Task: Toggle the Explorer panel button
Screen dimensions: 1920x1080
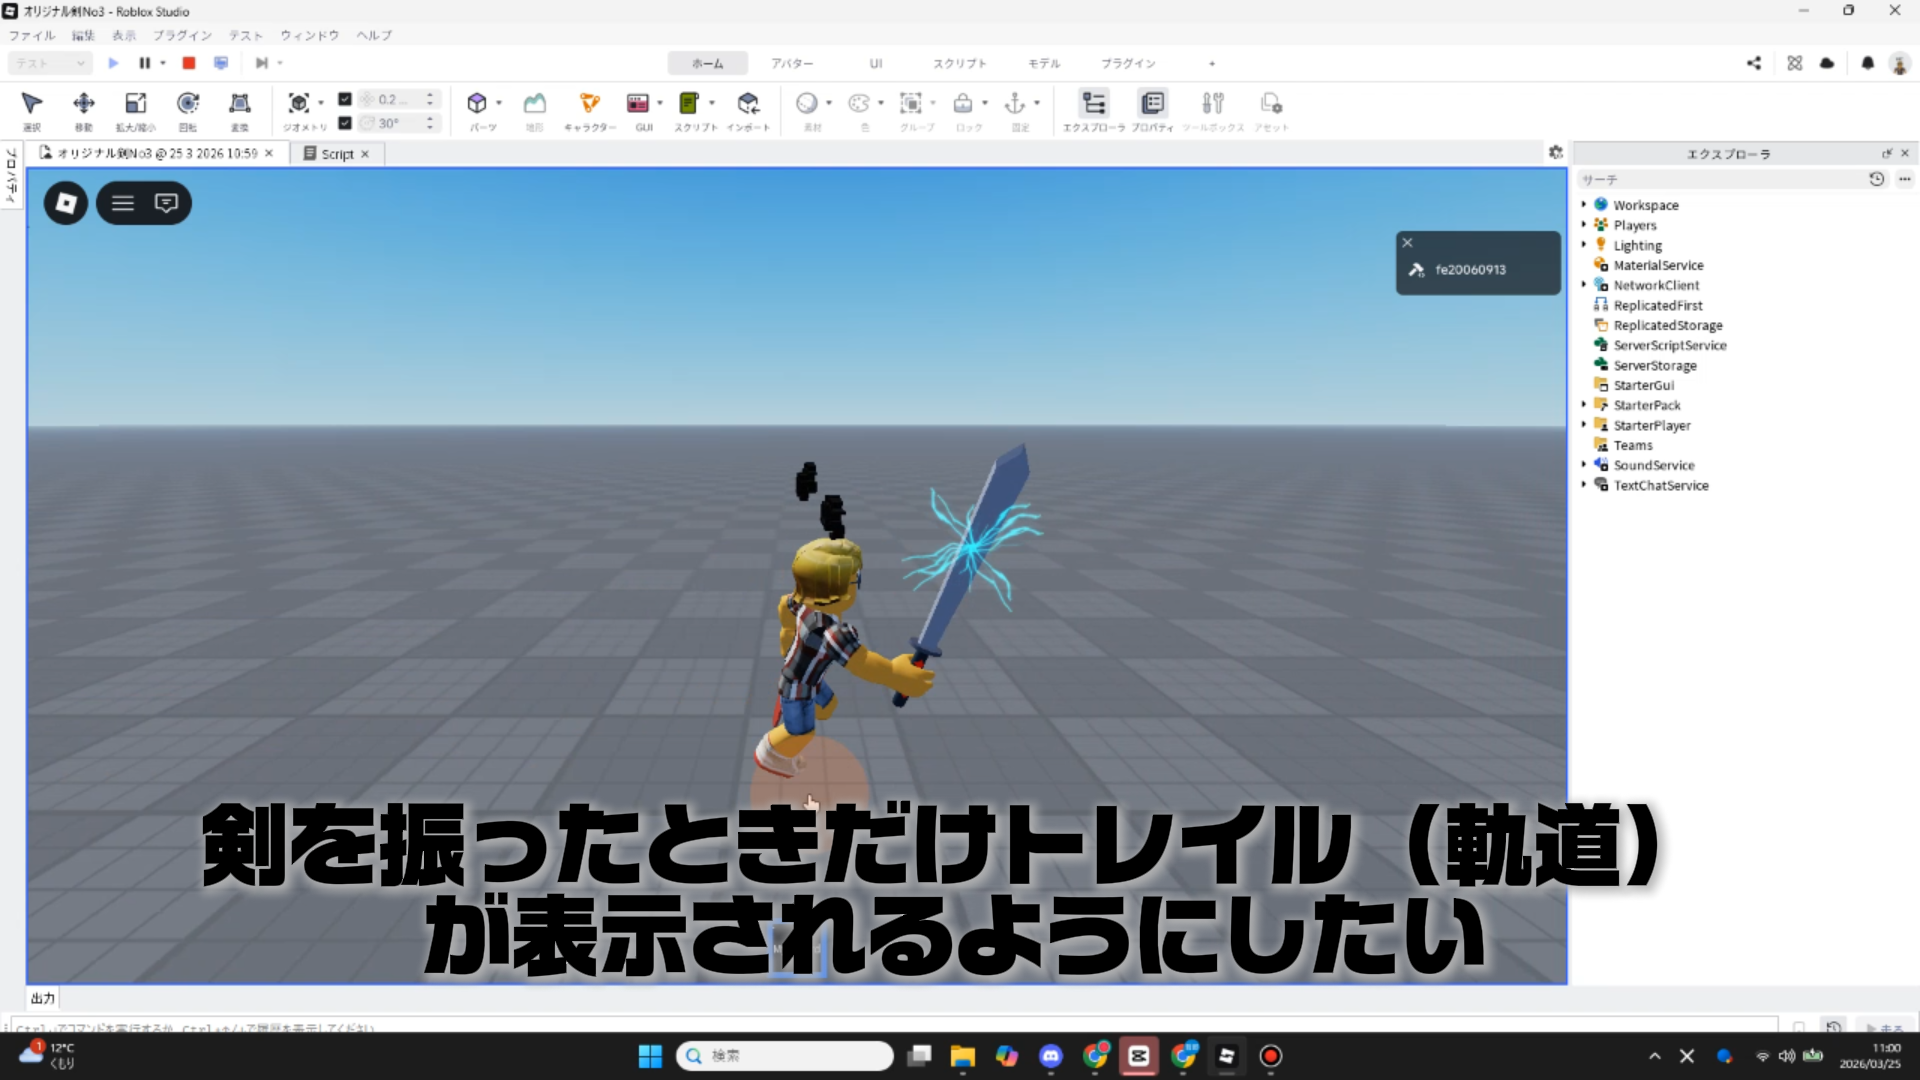Action: click(1093, 104)
